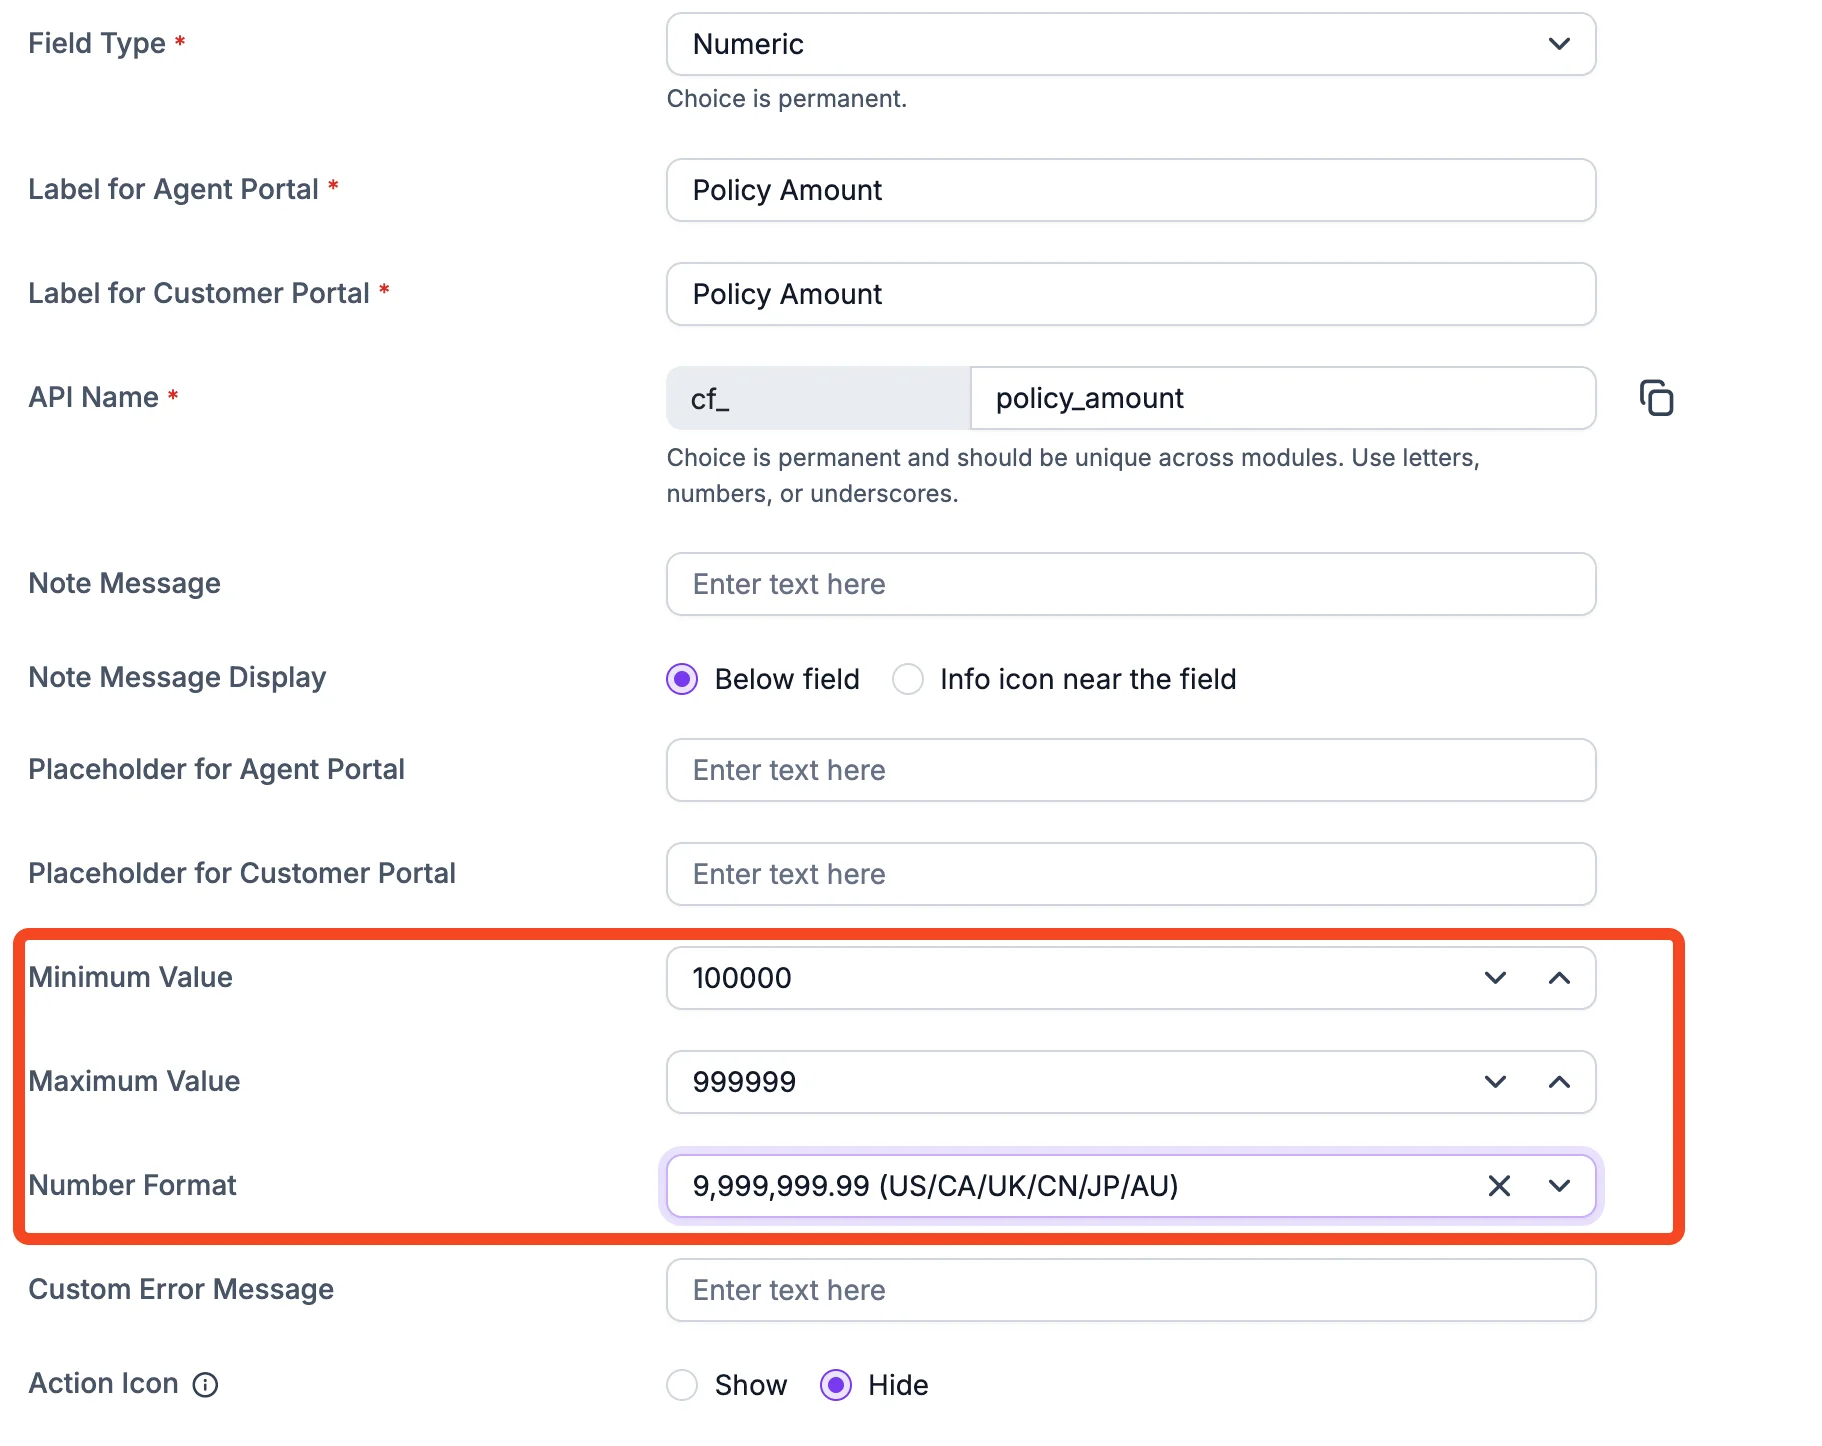Open the Field Type dropdown
The height and width of the screenshot is (1446, 1822).
click(1130, 44)
